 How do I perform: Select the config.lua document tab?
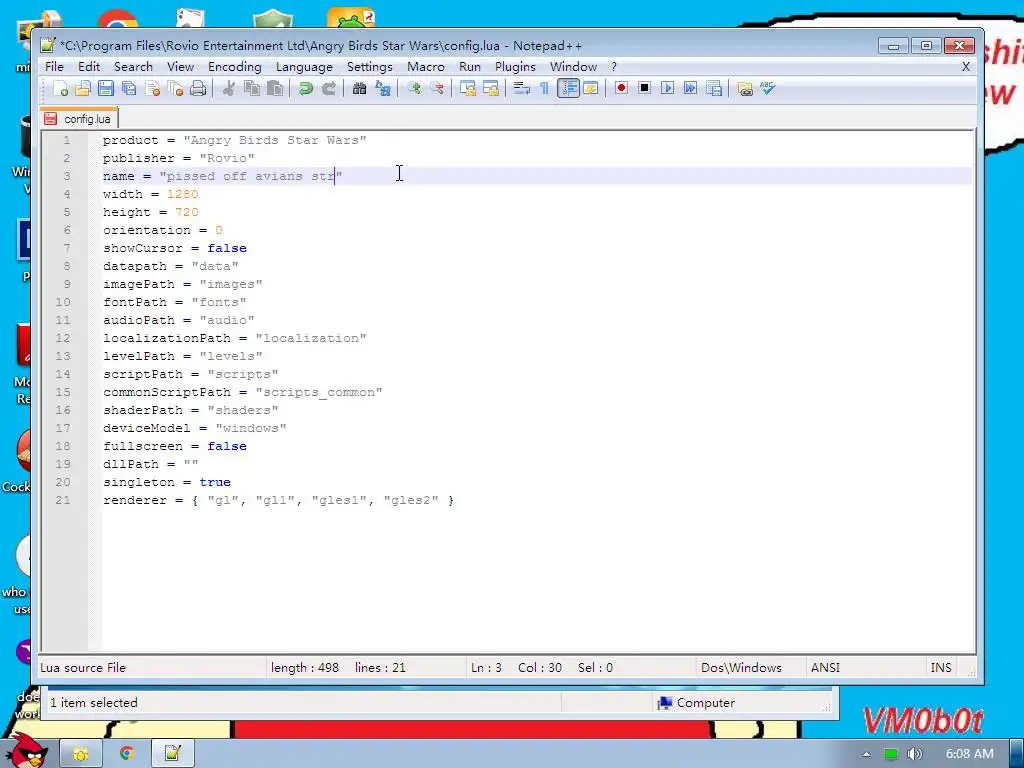78,118
